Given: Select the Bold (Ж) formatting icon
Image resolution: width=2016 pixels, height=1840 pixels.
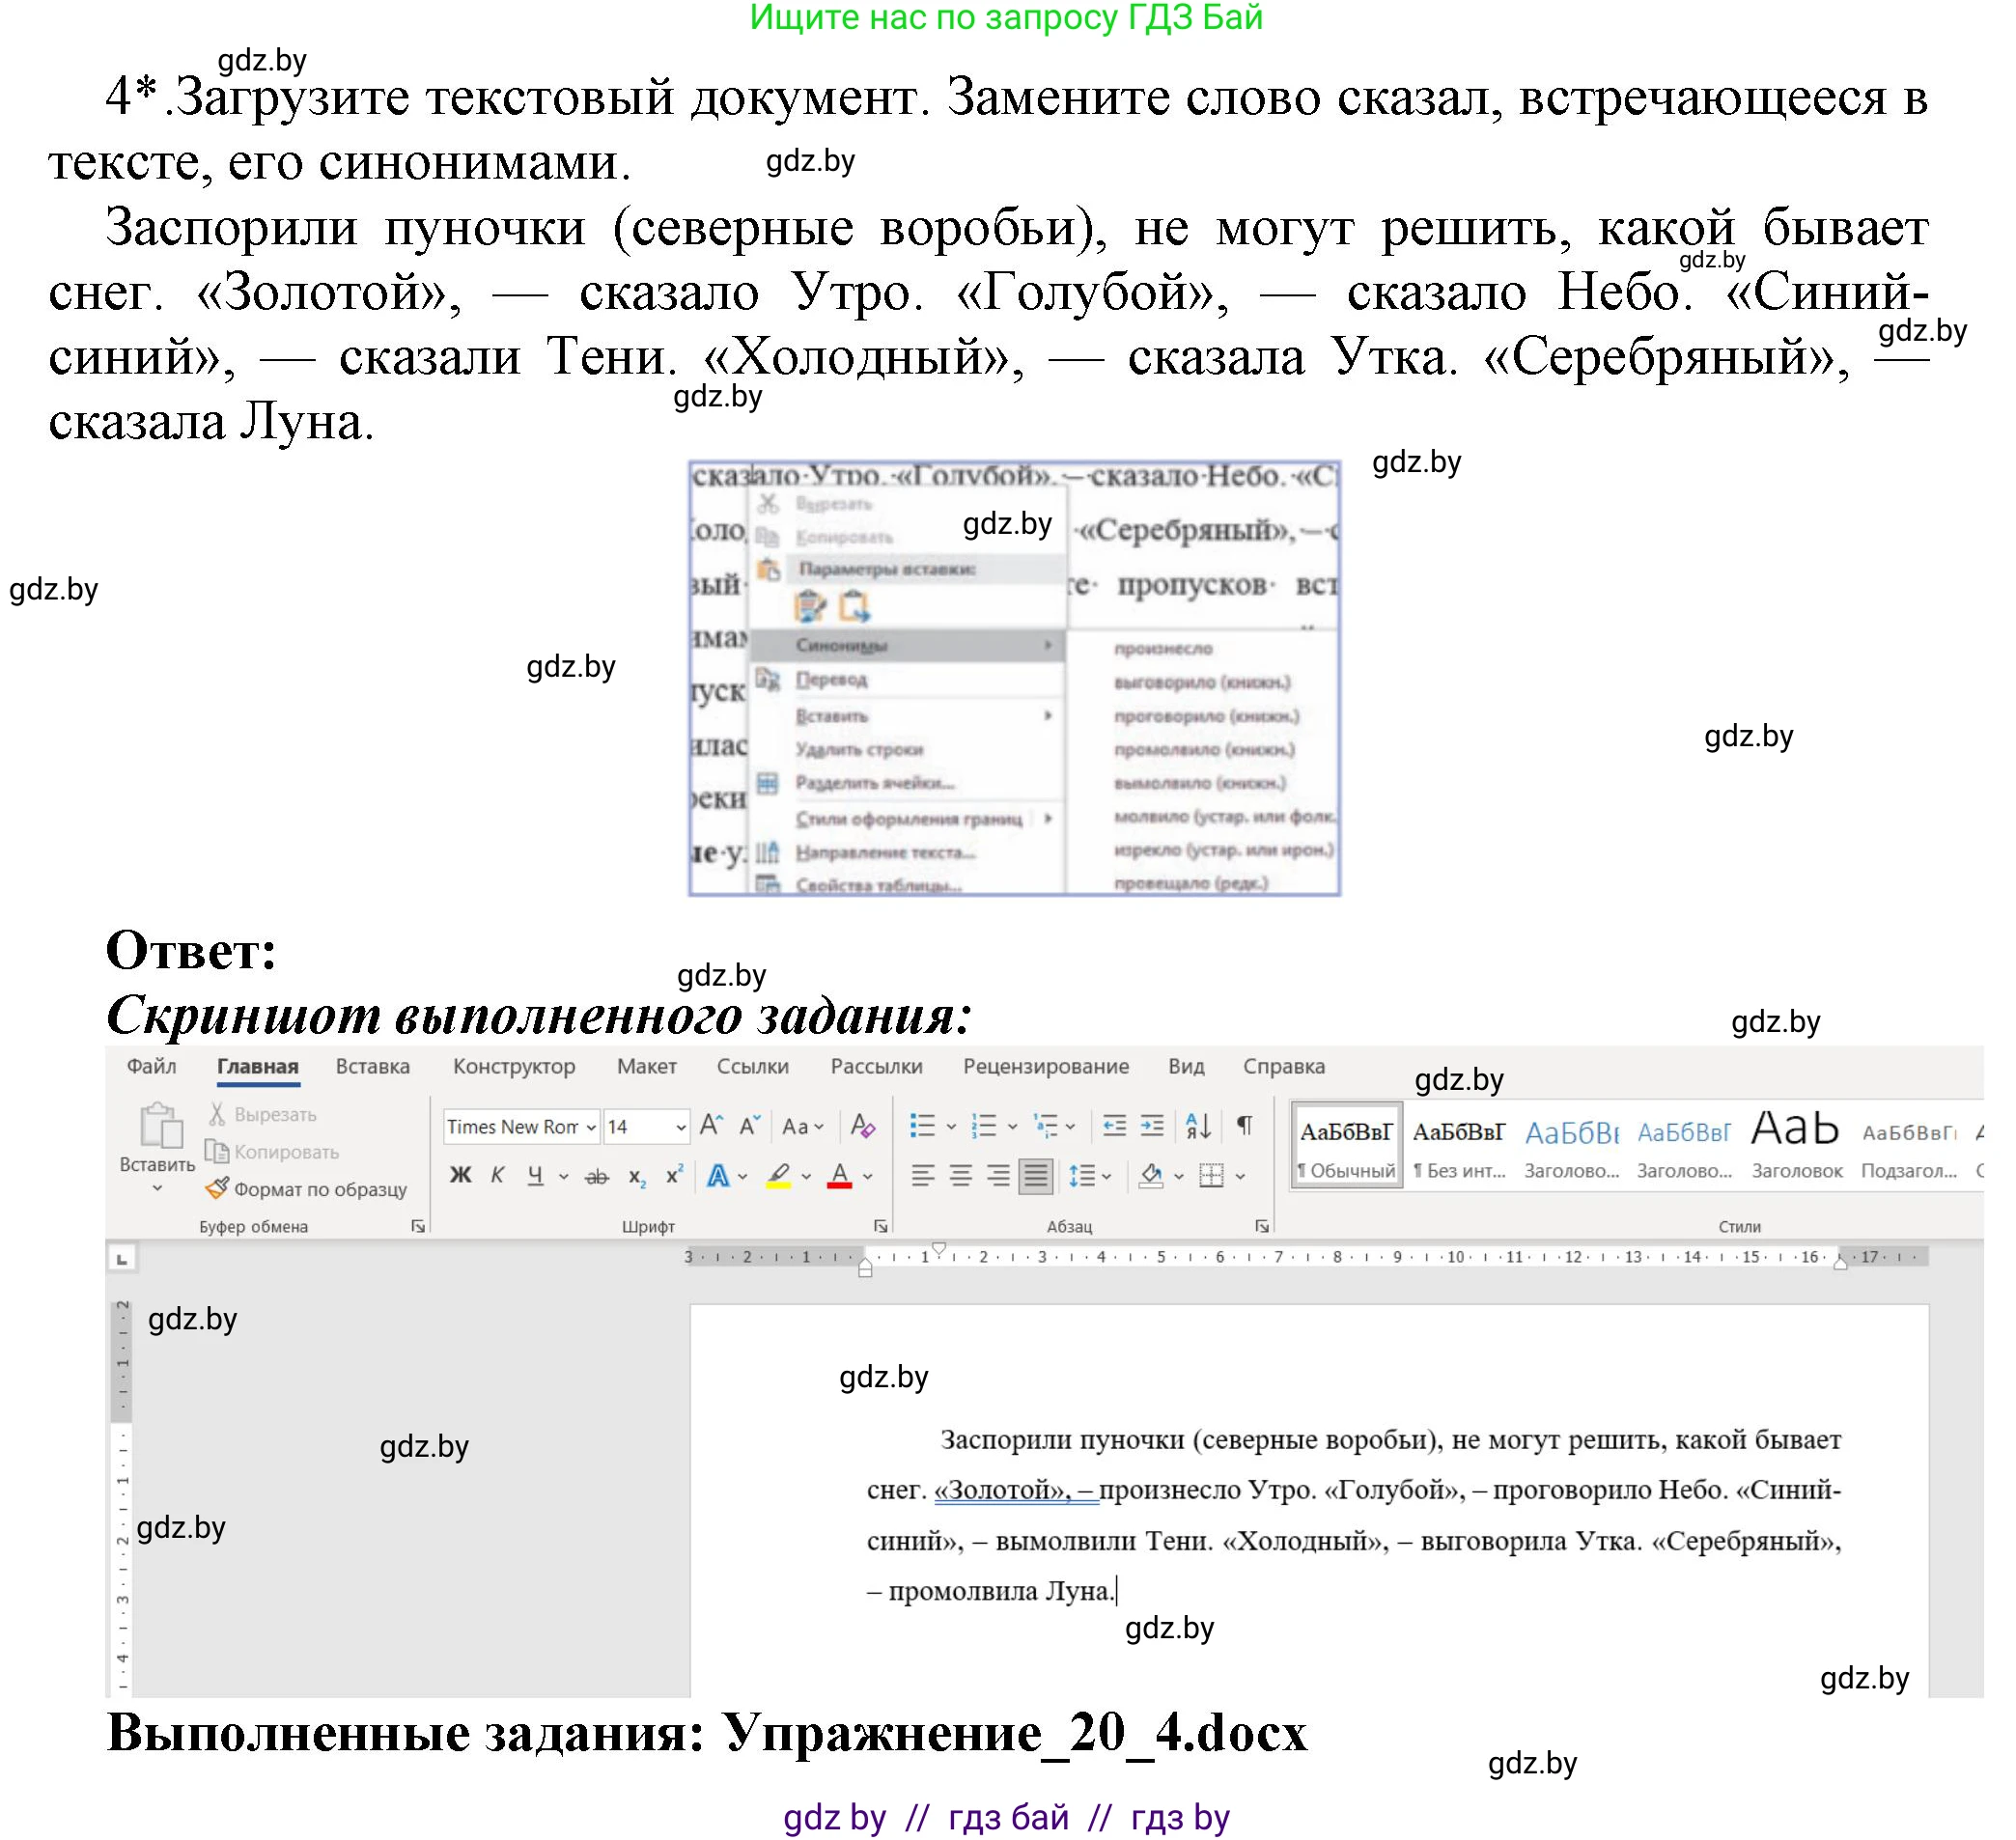Looking at the screenshot, I should (x=460, y=1175).
